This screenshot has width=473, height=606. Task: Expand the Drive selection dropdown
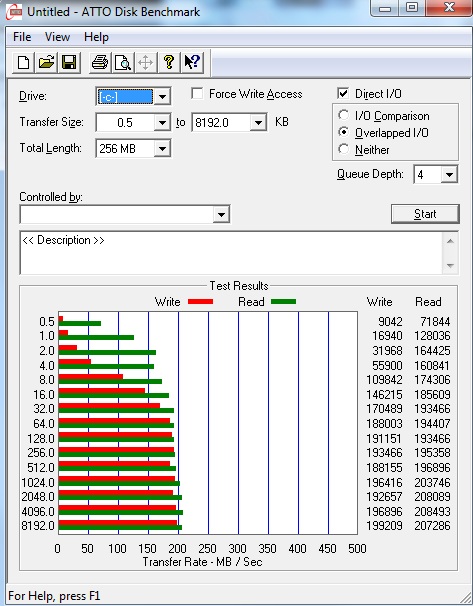click(162, 96)
